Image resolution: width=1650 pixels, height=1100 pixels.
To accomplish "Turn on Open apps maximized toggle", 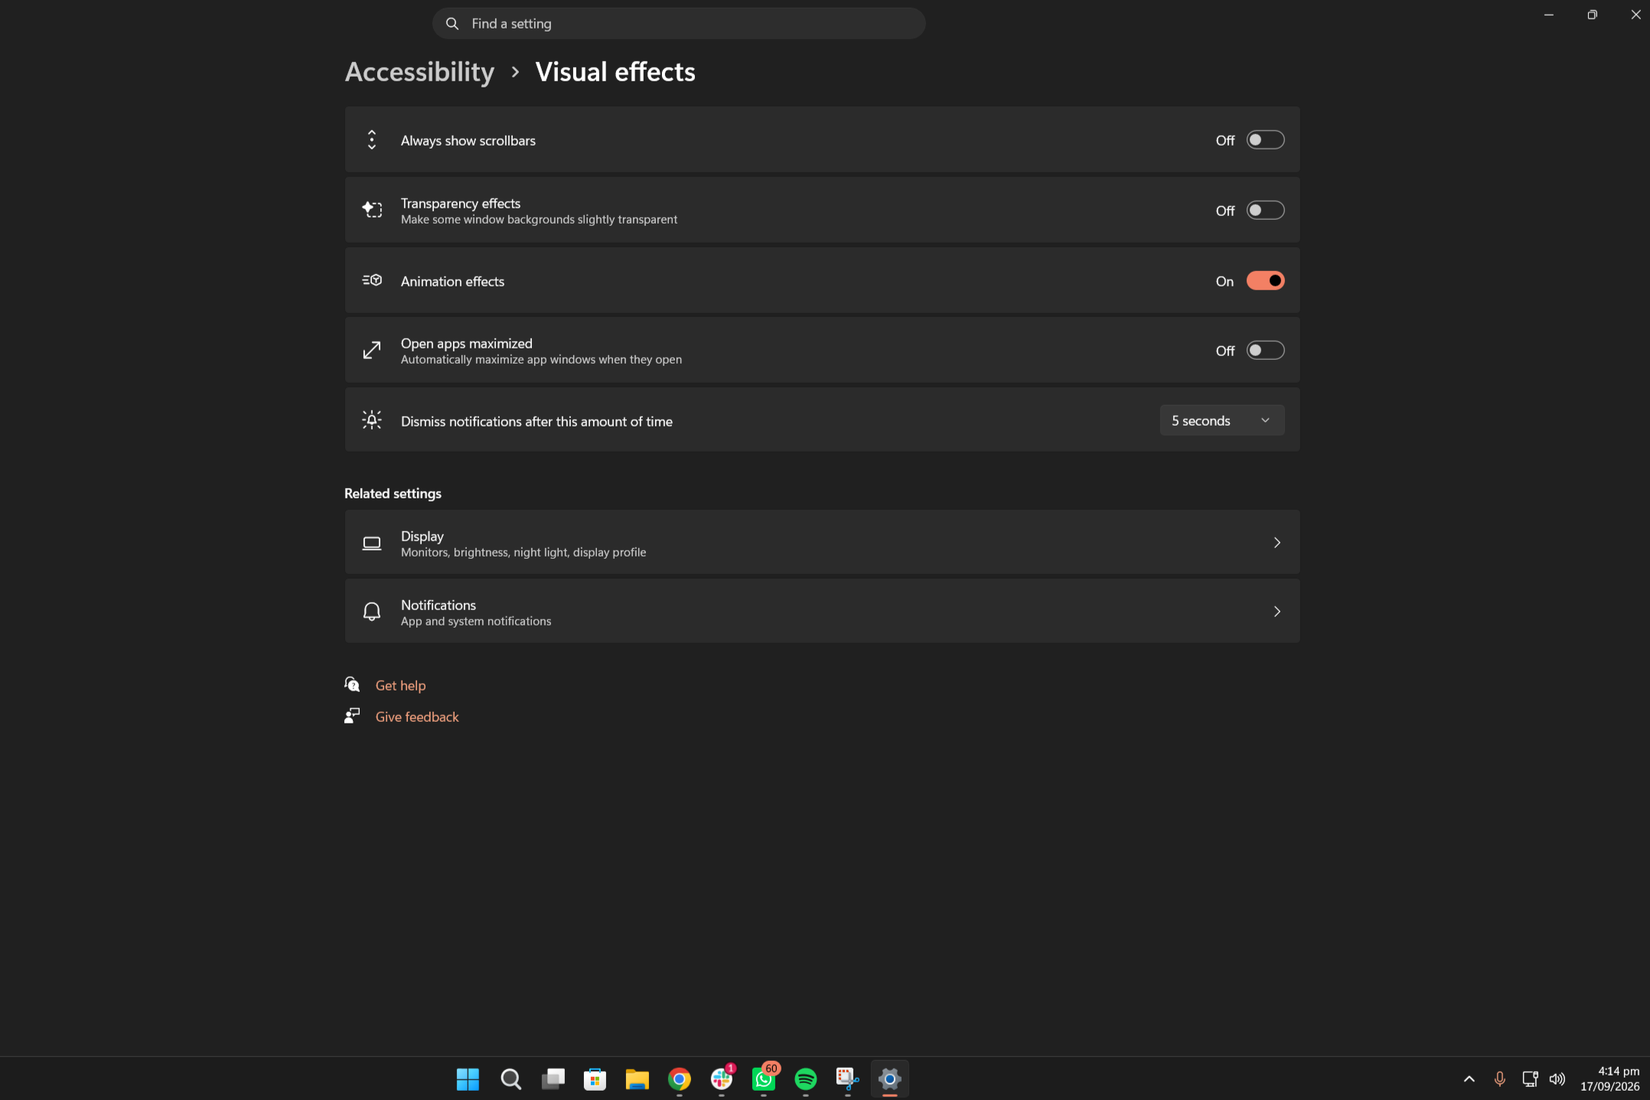I will pyautogui.click(x=1265, y=350).
